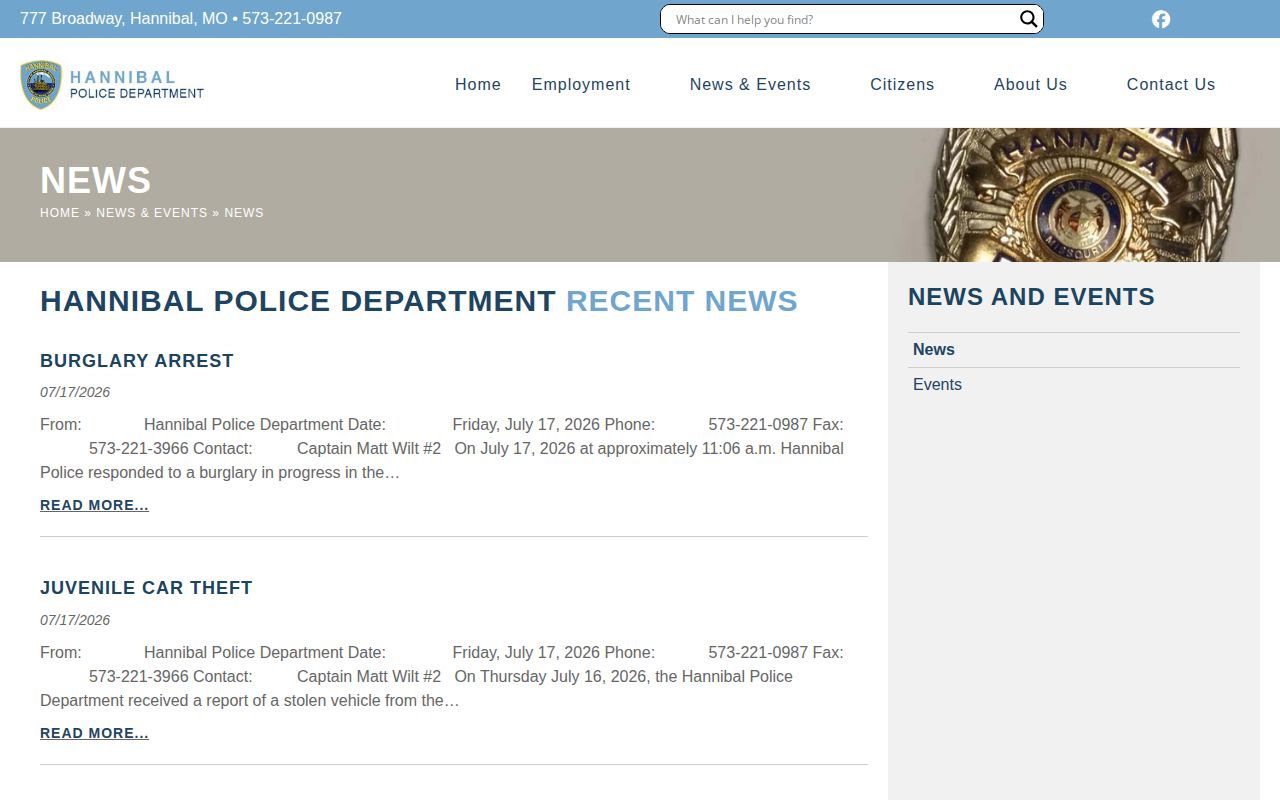Click the search magnifier icon
The height and width of the screenshot is (800, 1280).
[1028, 19]
